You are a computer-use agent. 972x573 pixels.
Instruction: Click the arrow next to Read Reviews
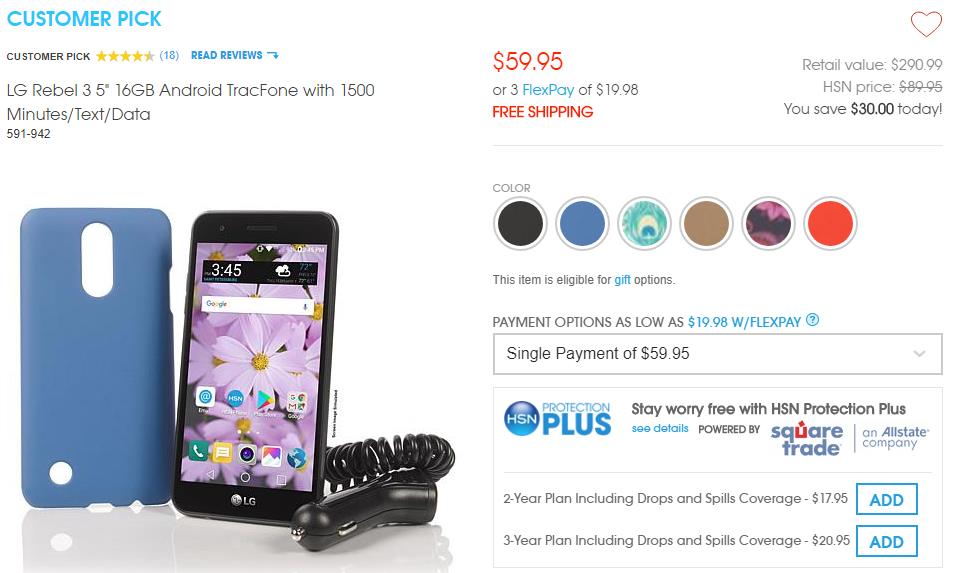point(273,55)
